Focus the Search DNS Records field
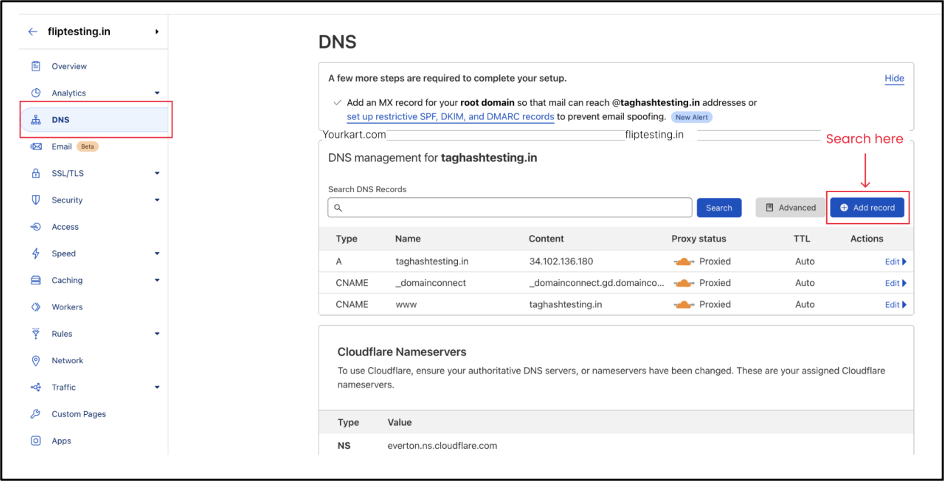945x481 pixels. click(x=510, y=207)
